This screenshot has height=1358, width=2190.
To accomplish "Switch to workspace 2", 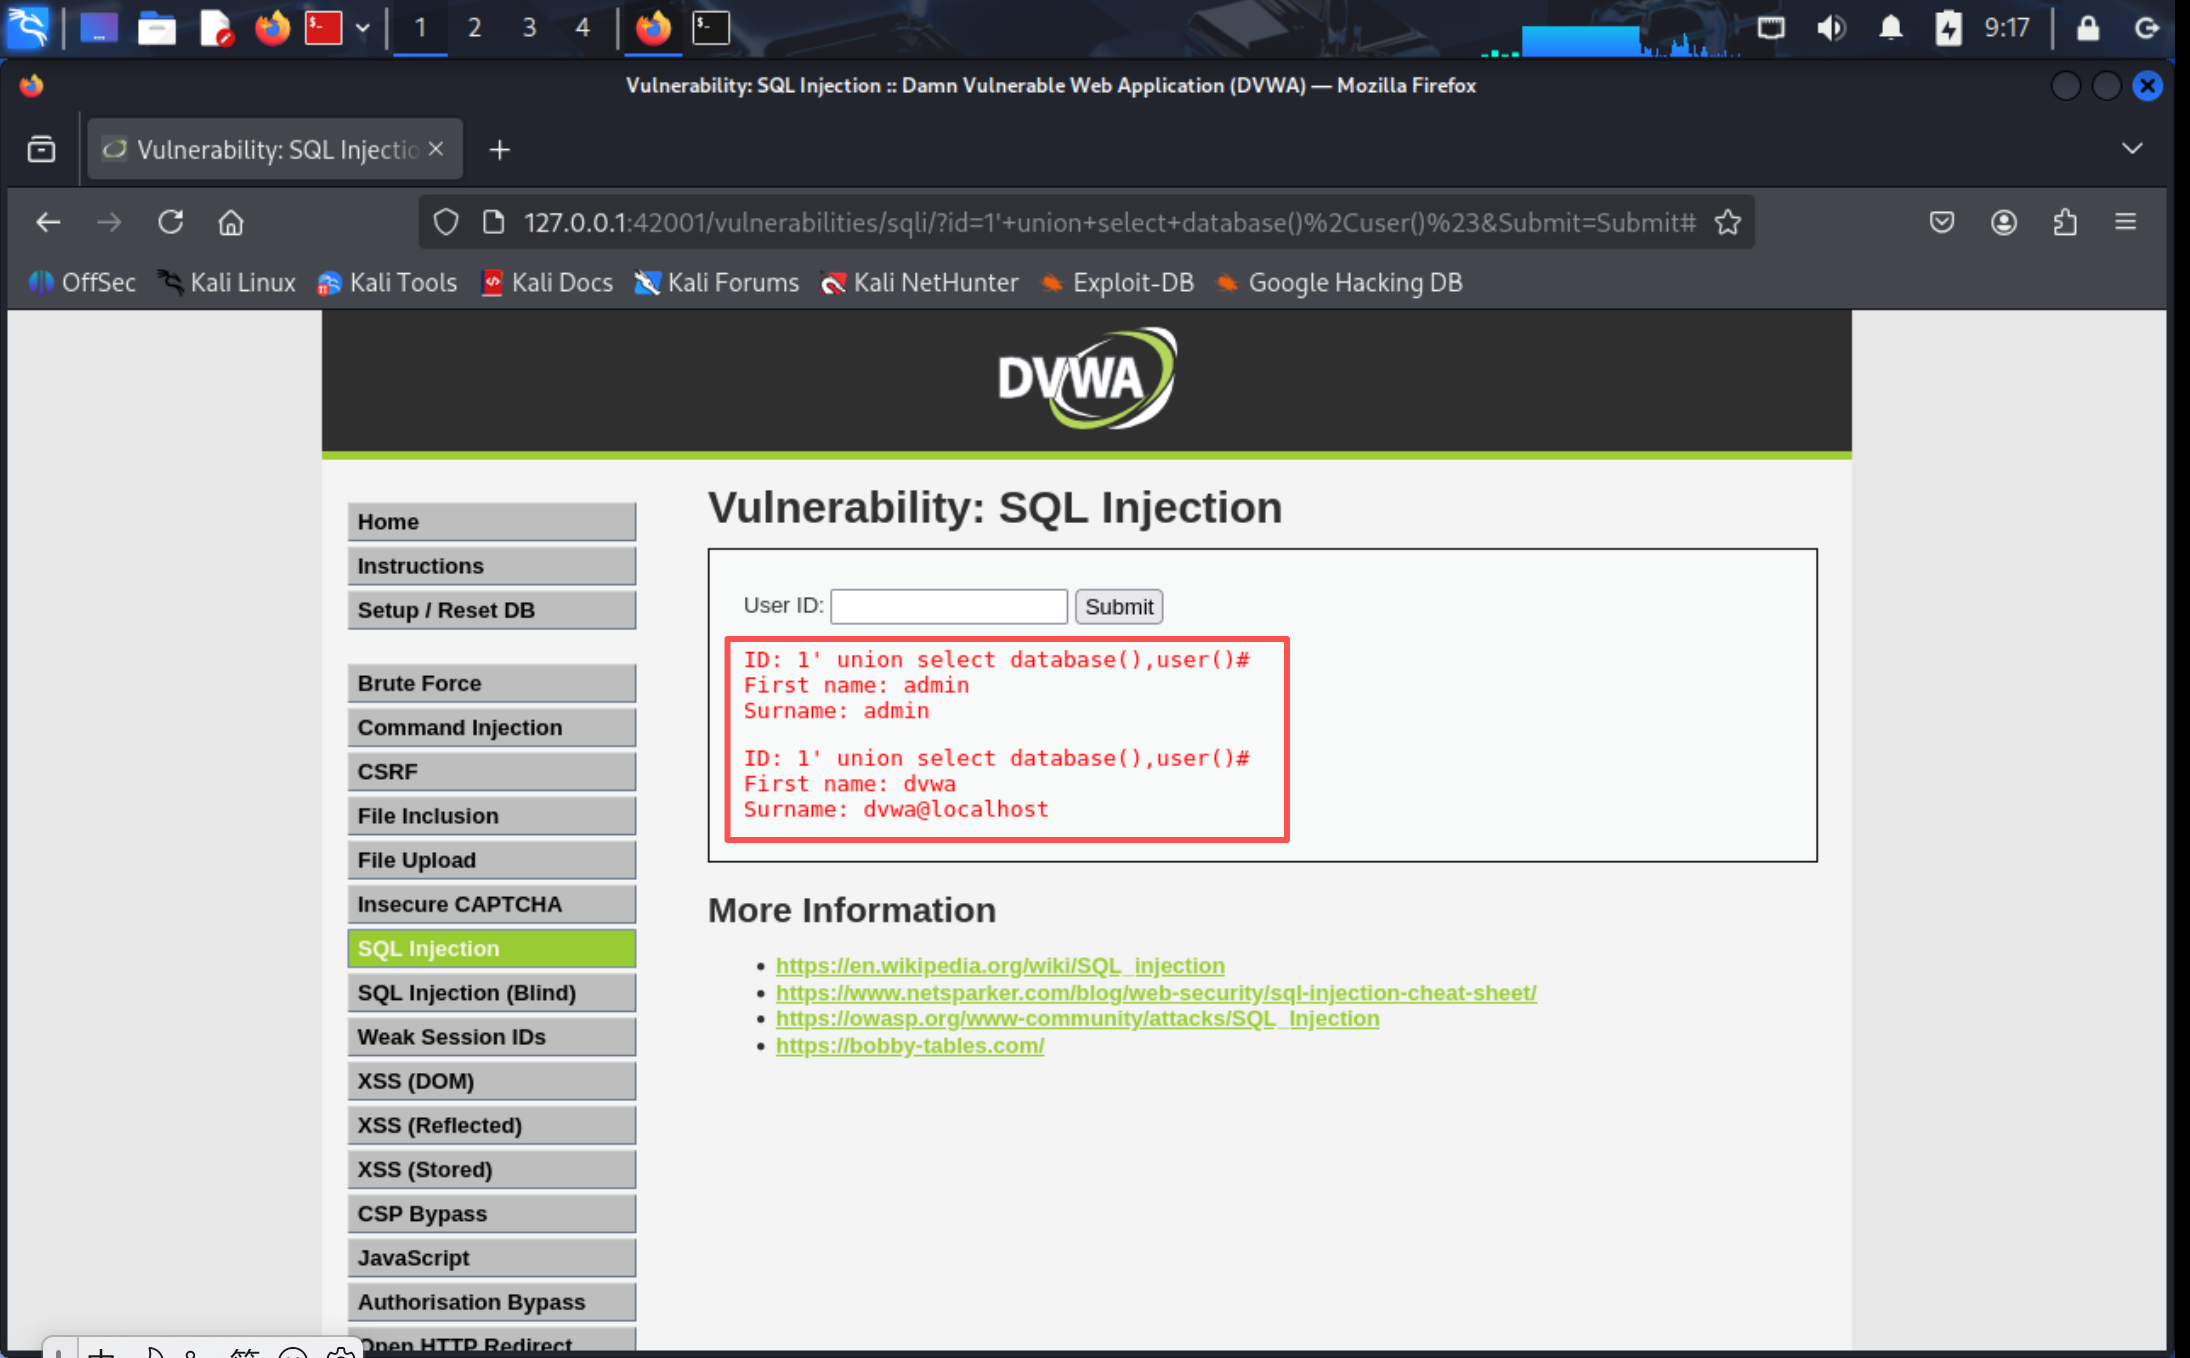I will [x=474, y=28].
